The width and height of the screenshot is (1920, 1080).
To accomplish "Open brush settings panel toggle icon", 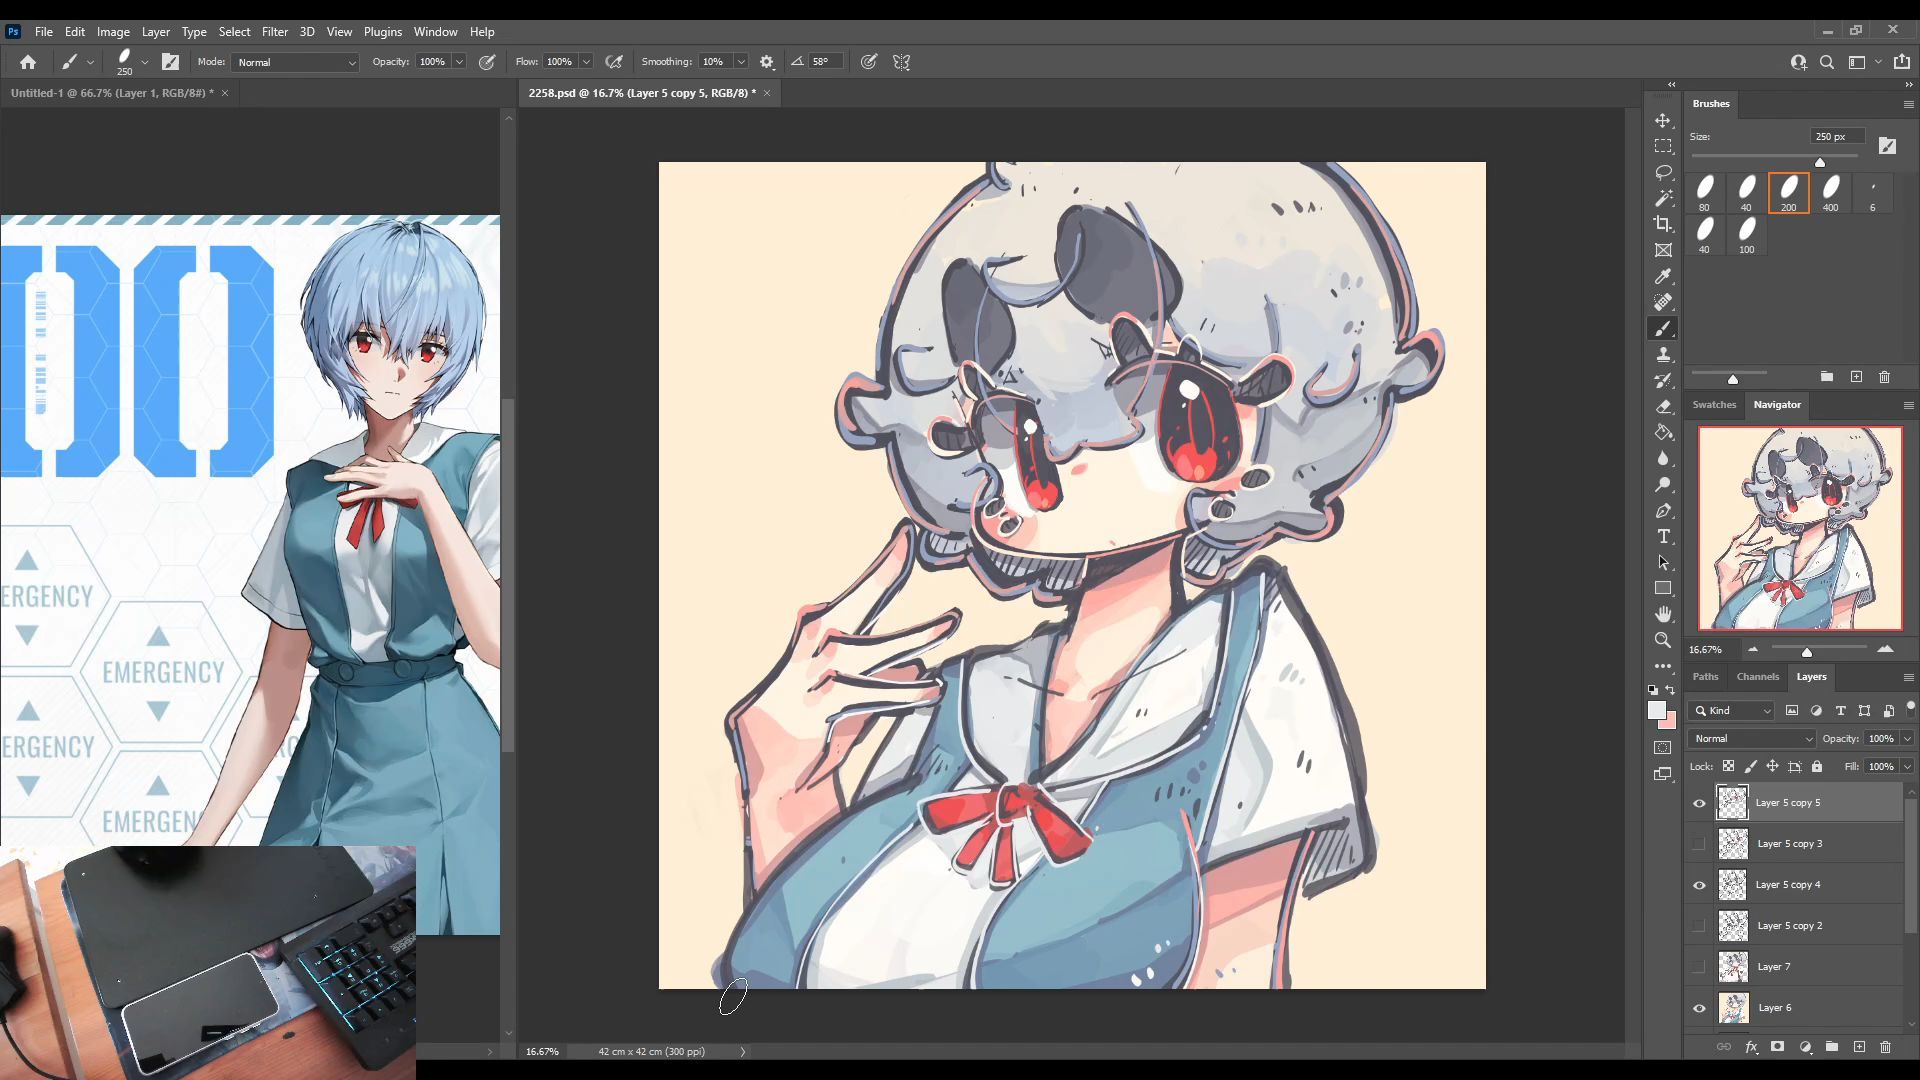I will pos(171,62).
